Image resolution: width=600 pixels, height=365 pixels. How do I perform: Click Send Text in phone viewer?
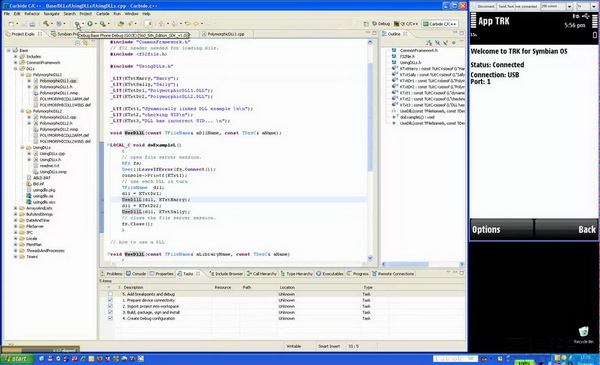tap(506, 7)
